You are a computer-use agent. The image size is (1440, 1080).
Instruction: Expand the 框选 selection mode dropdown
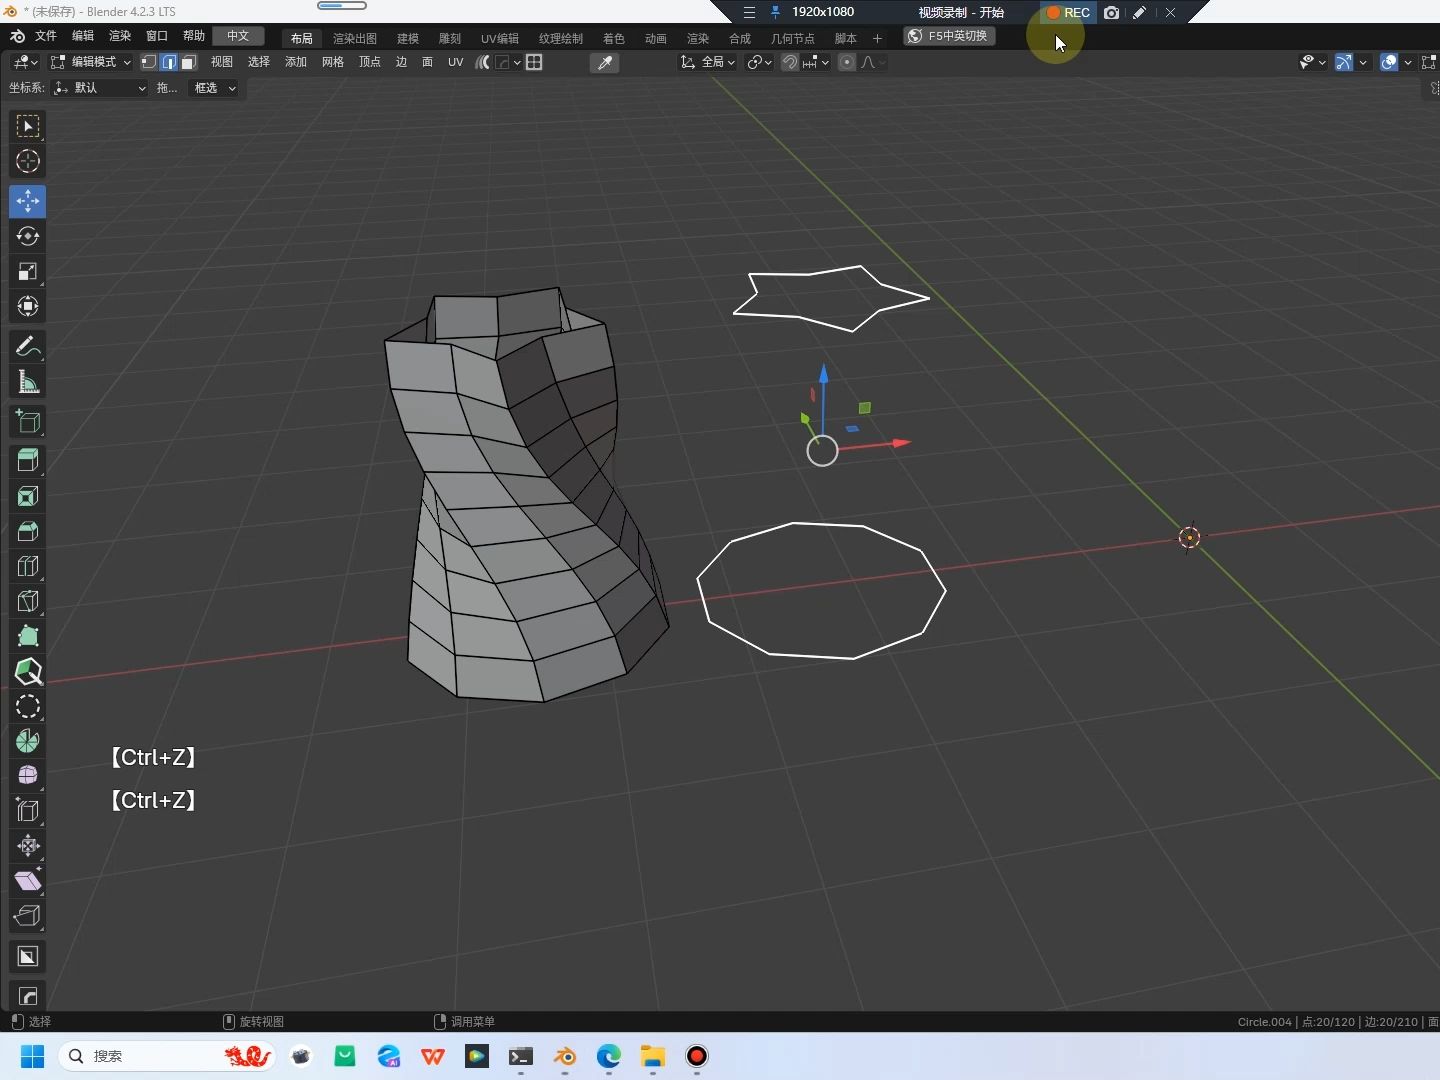tap(213, 88)
